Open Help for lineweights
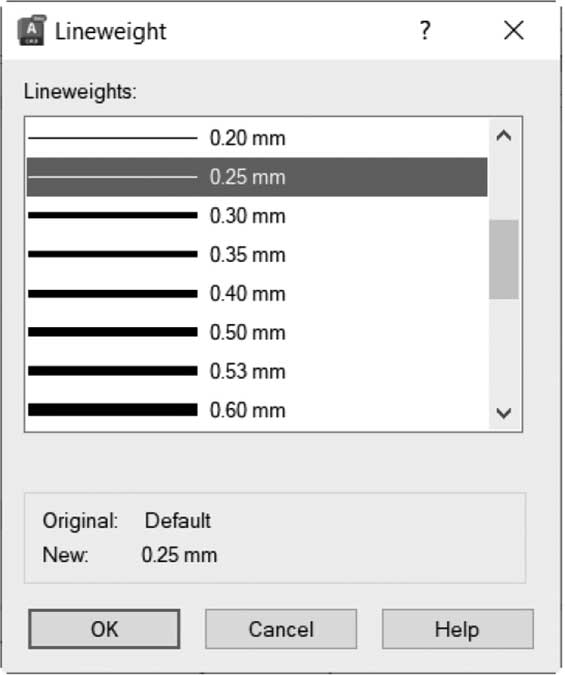The width and height of the screenshot is (565, 675). 457,629
